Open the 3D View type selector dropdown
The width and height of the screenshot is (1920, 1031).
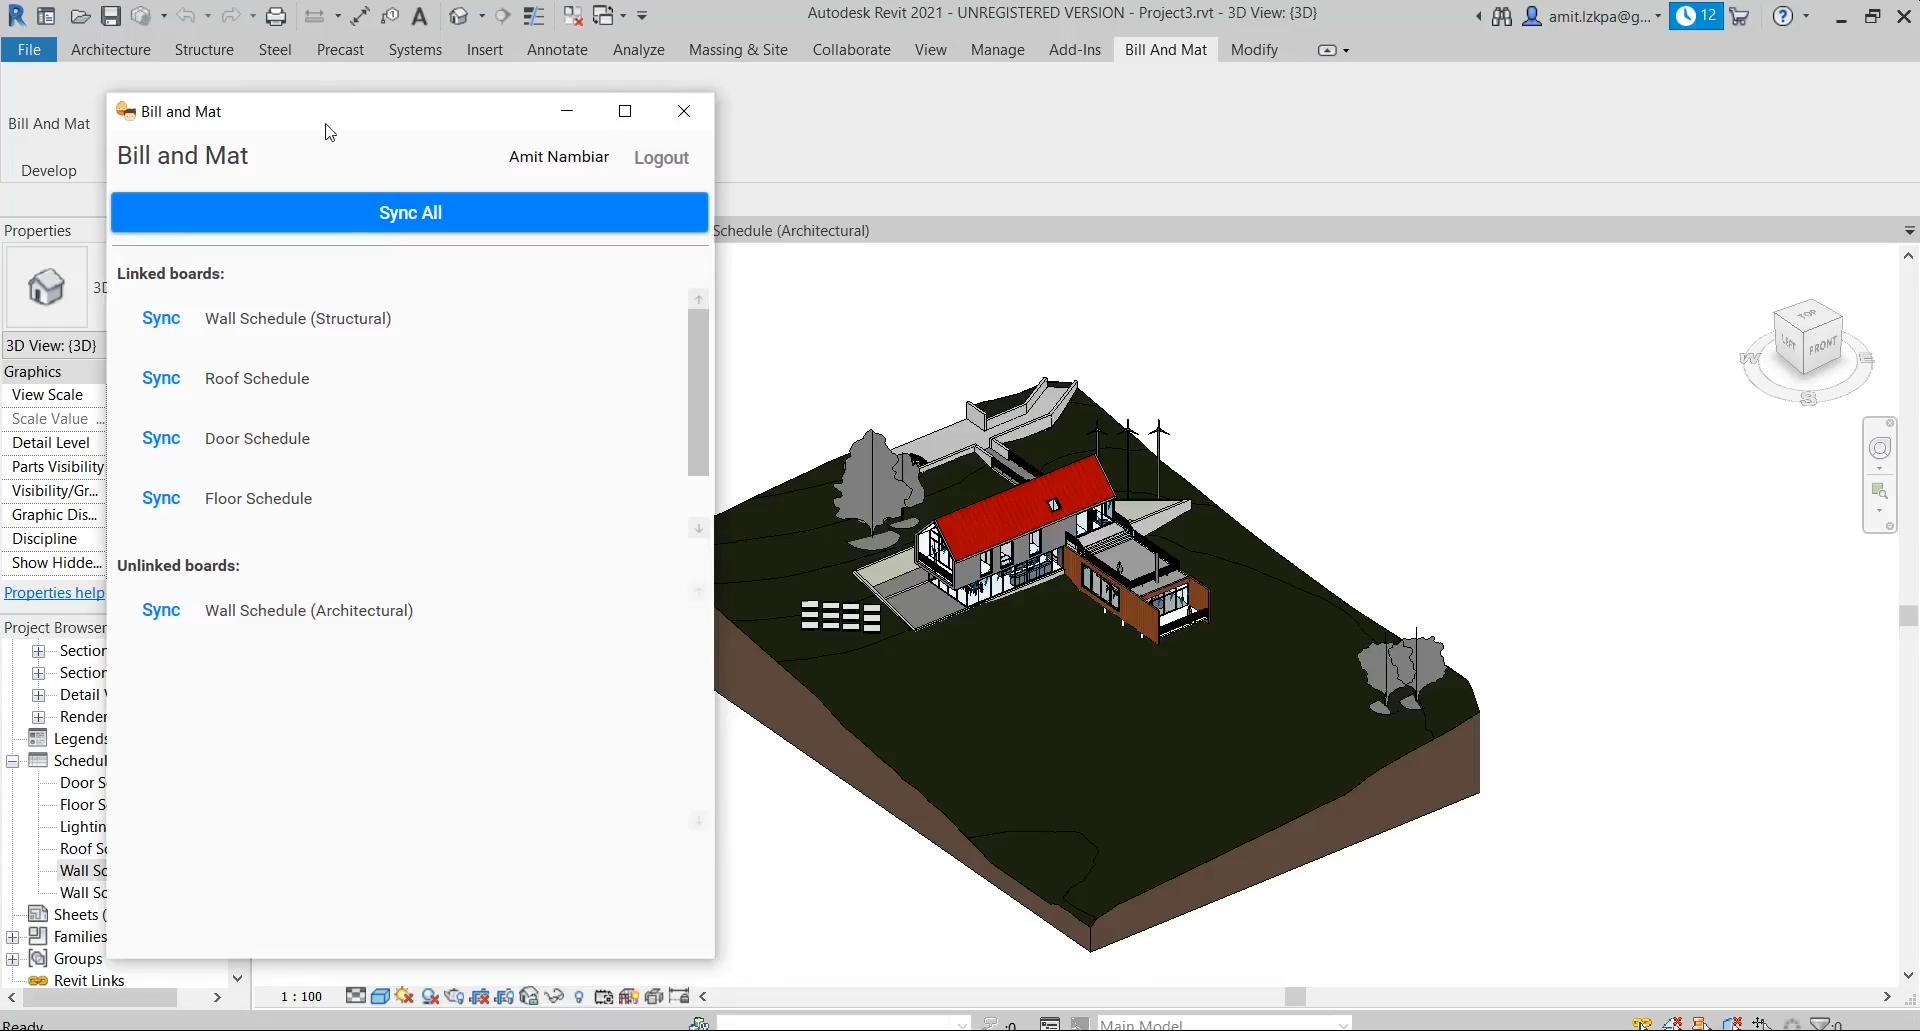tap(47, 288)
